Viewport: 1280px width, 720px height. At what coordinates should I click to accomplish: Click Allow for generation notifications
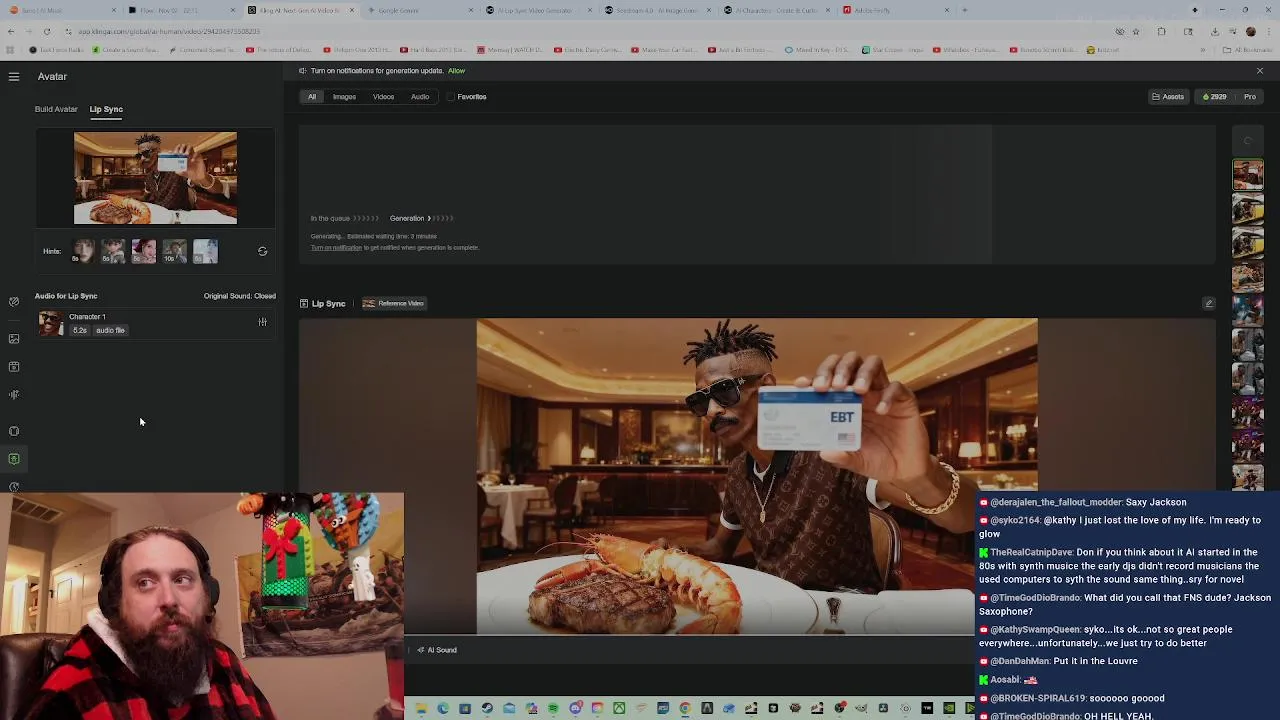pos(456,71)
